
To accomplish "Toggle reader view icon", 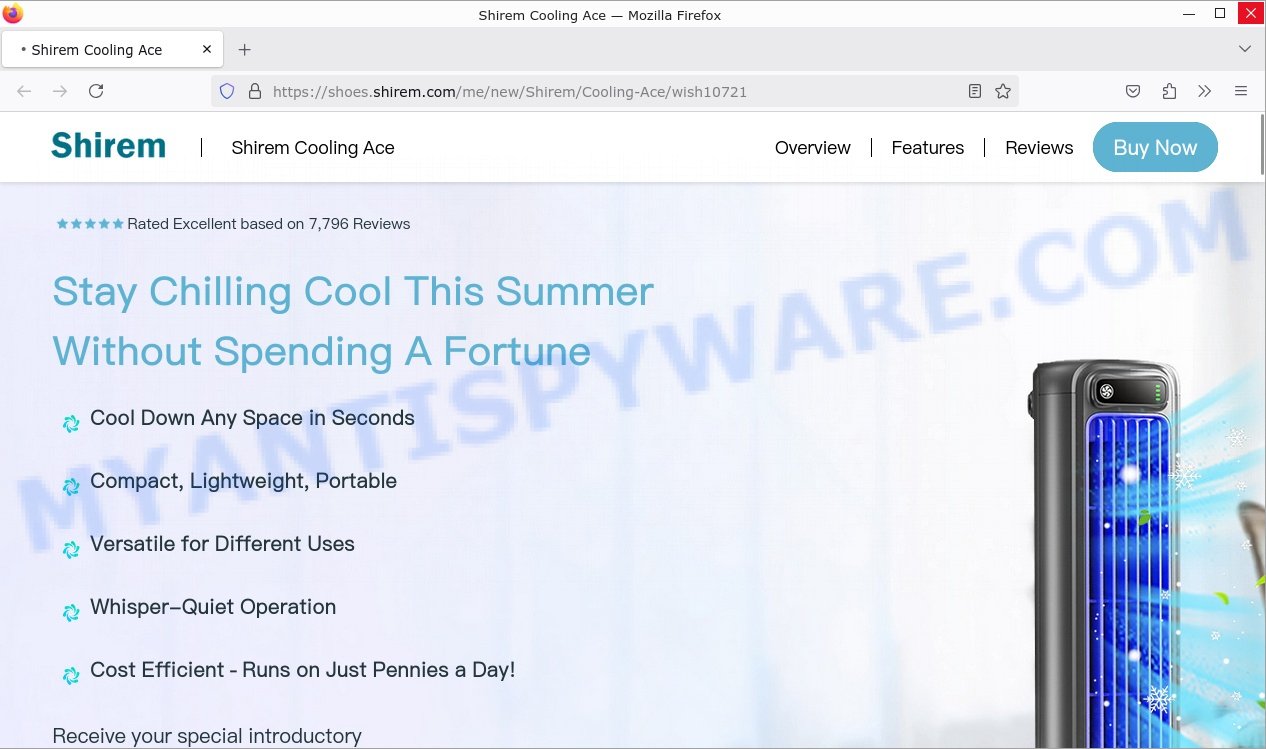I will coord(975,91).
